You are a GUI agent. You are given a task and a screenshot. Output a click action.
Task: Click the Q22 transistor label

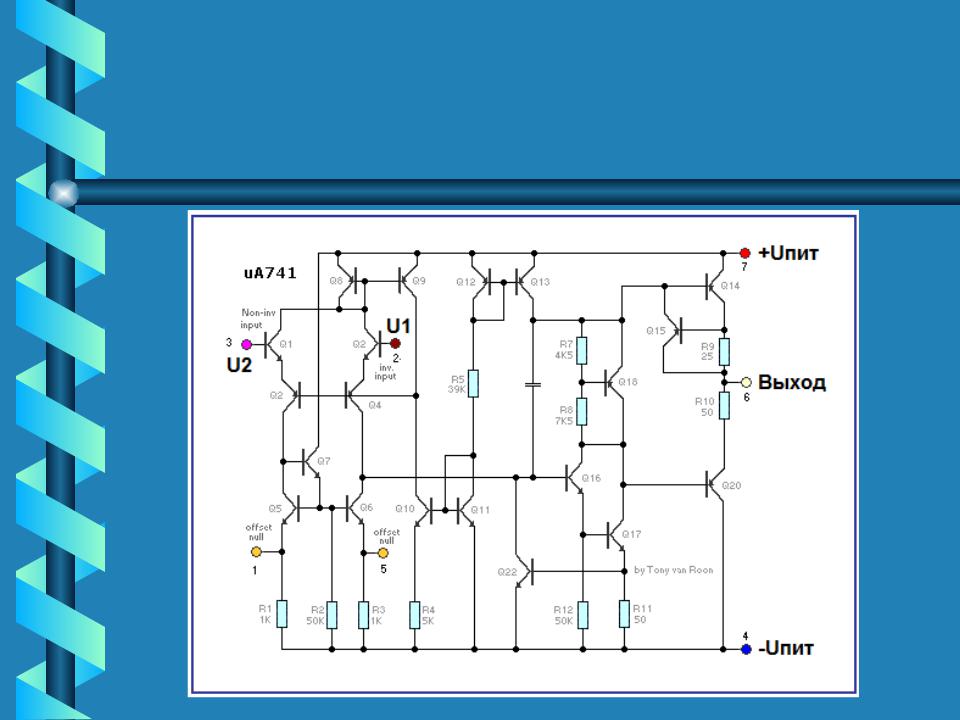507,572
